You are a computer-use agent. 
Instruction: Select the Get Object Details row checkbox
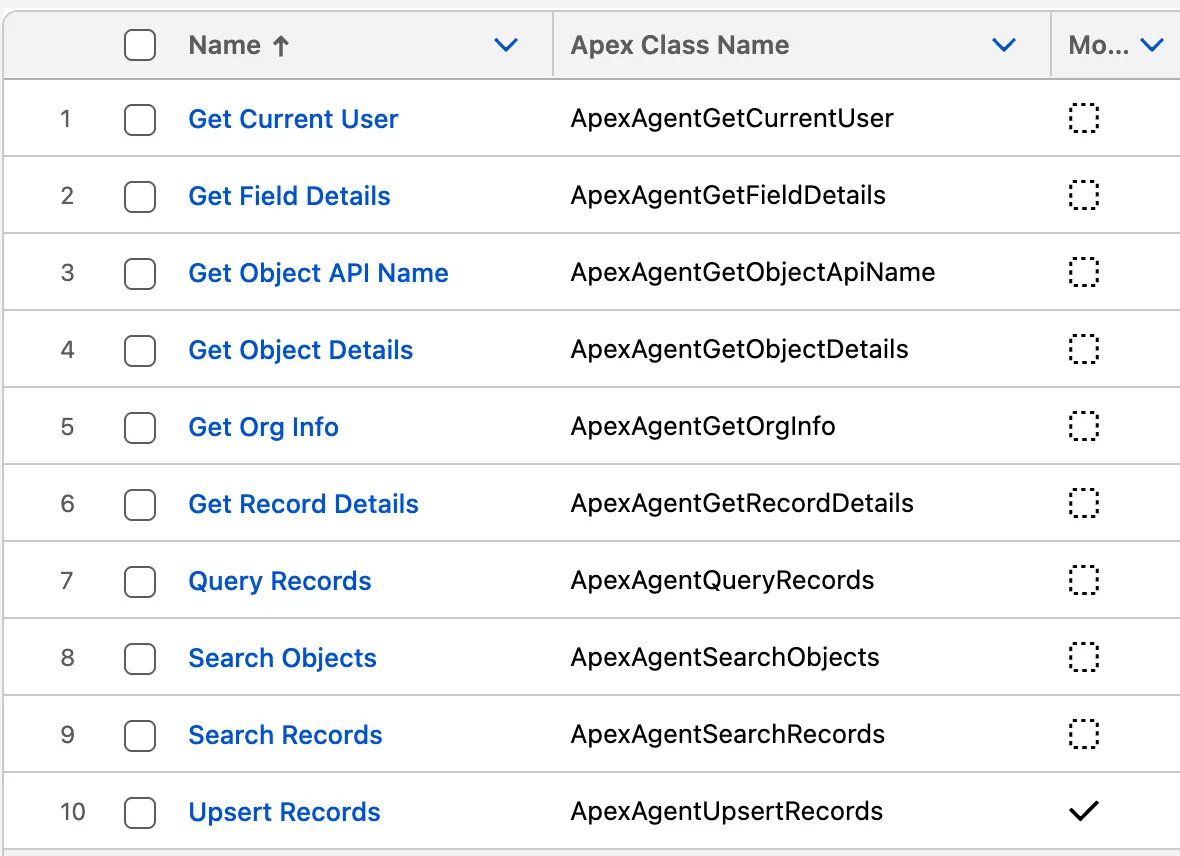140,350
